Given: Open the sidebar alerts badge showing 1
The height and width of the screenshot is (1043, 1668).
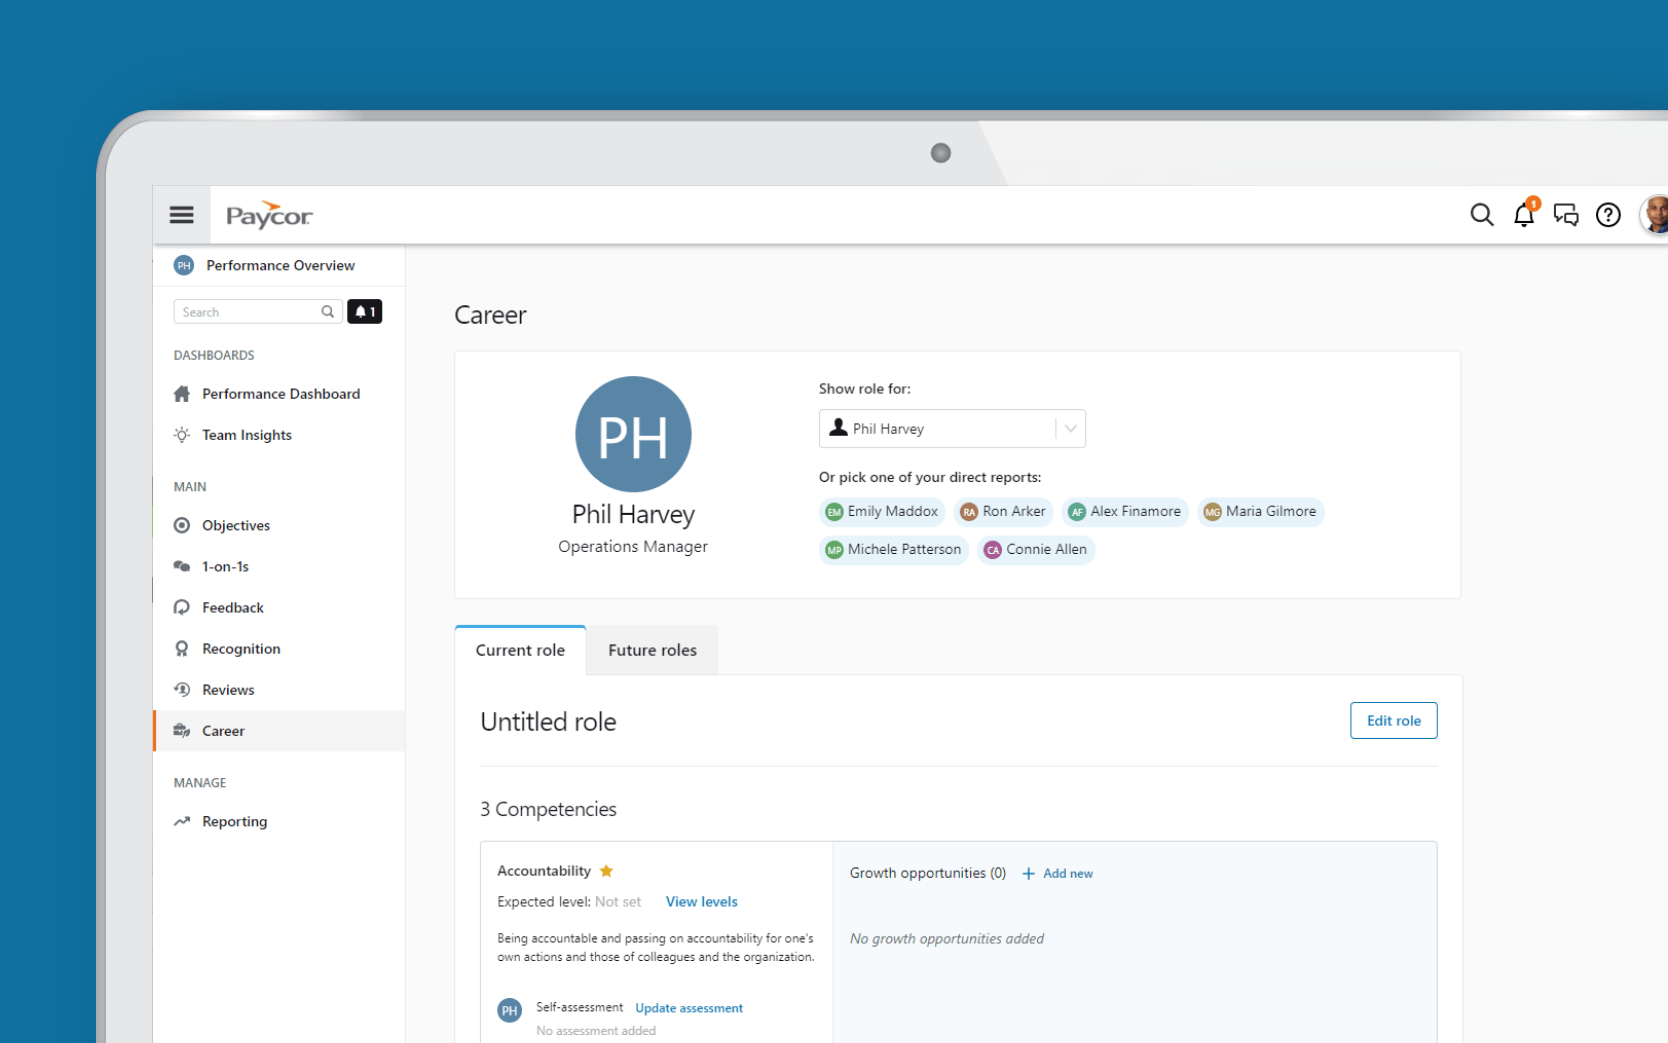Looking at the screenshot, I should (365, 312).
